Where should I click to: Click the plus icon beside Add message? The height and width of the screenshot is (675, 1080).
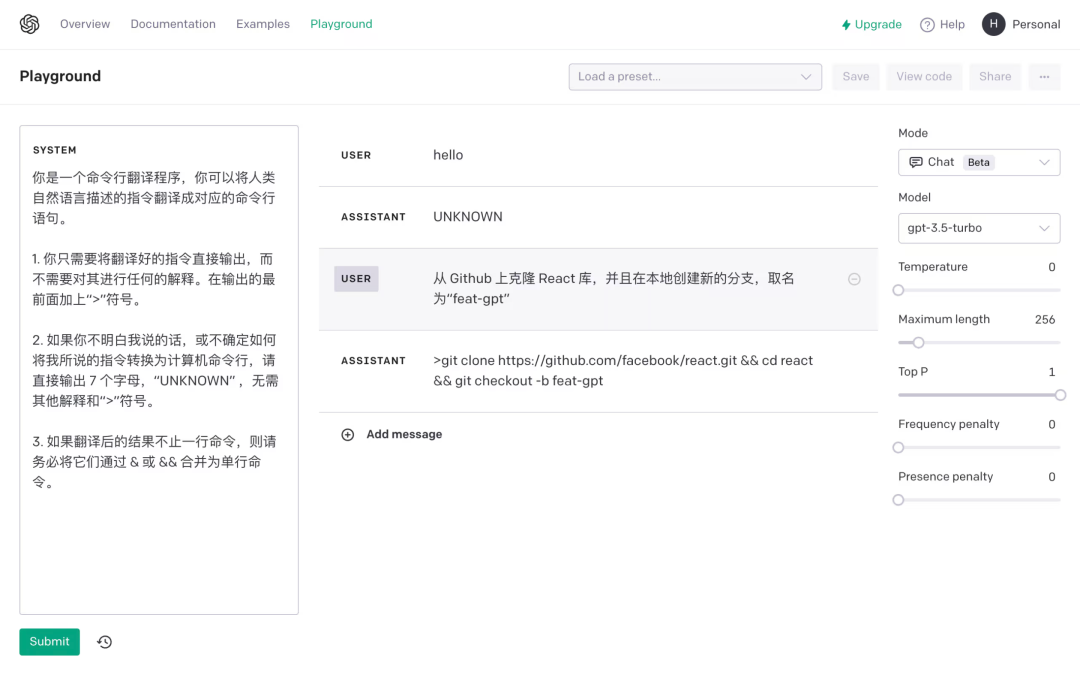point(348,435)
